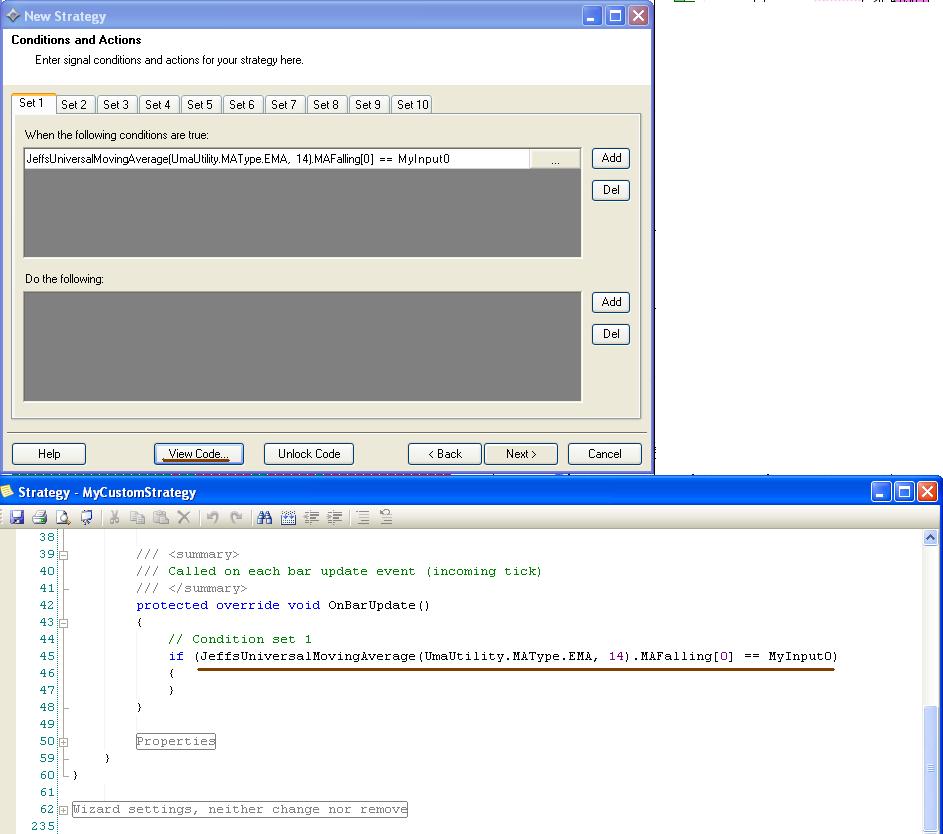Open the Set 9 tab

point(368,105)
